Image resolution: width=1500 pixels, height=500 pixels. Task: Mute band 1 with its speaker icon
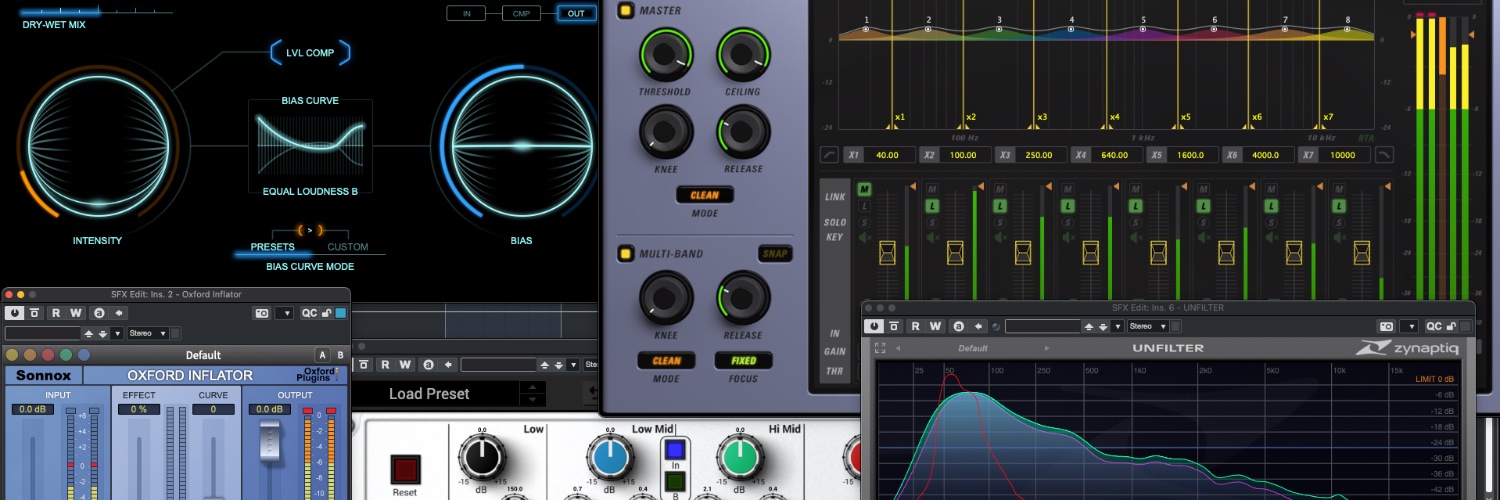pos(864,237)
